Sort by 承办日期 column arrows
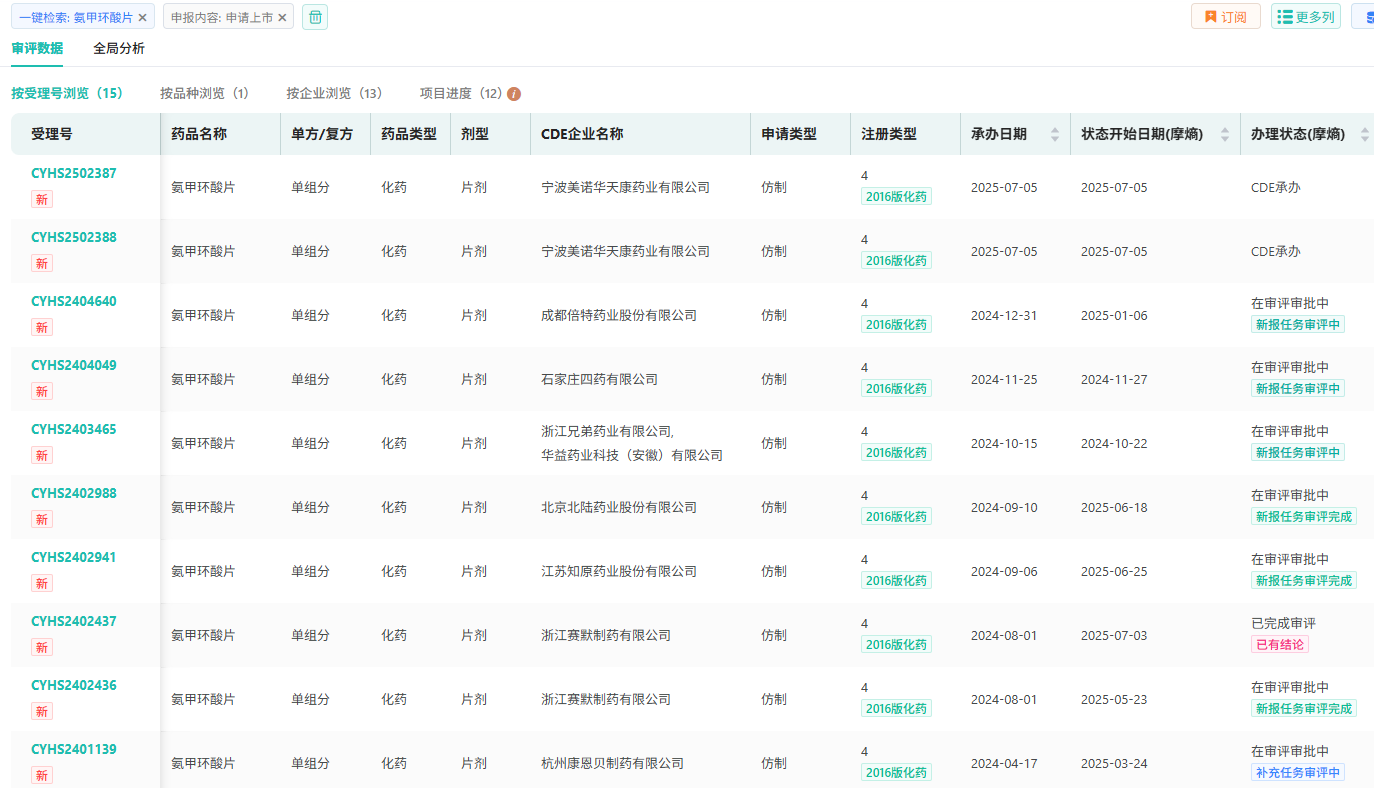 coord(1054,134)
